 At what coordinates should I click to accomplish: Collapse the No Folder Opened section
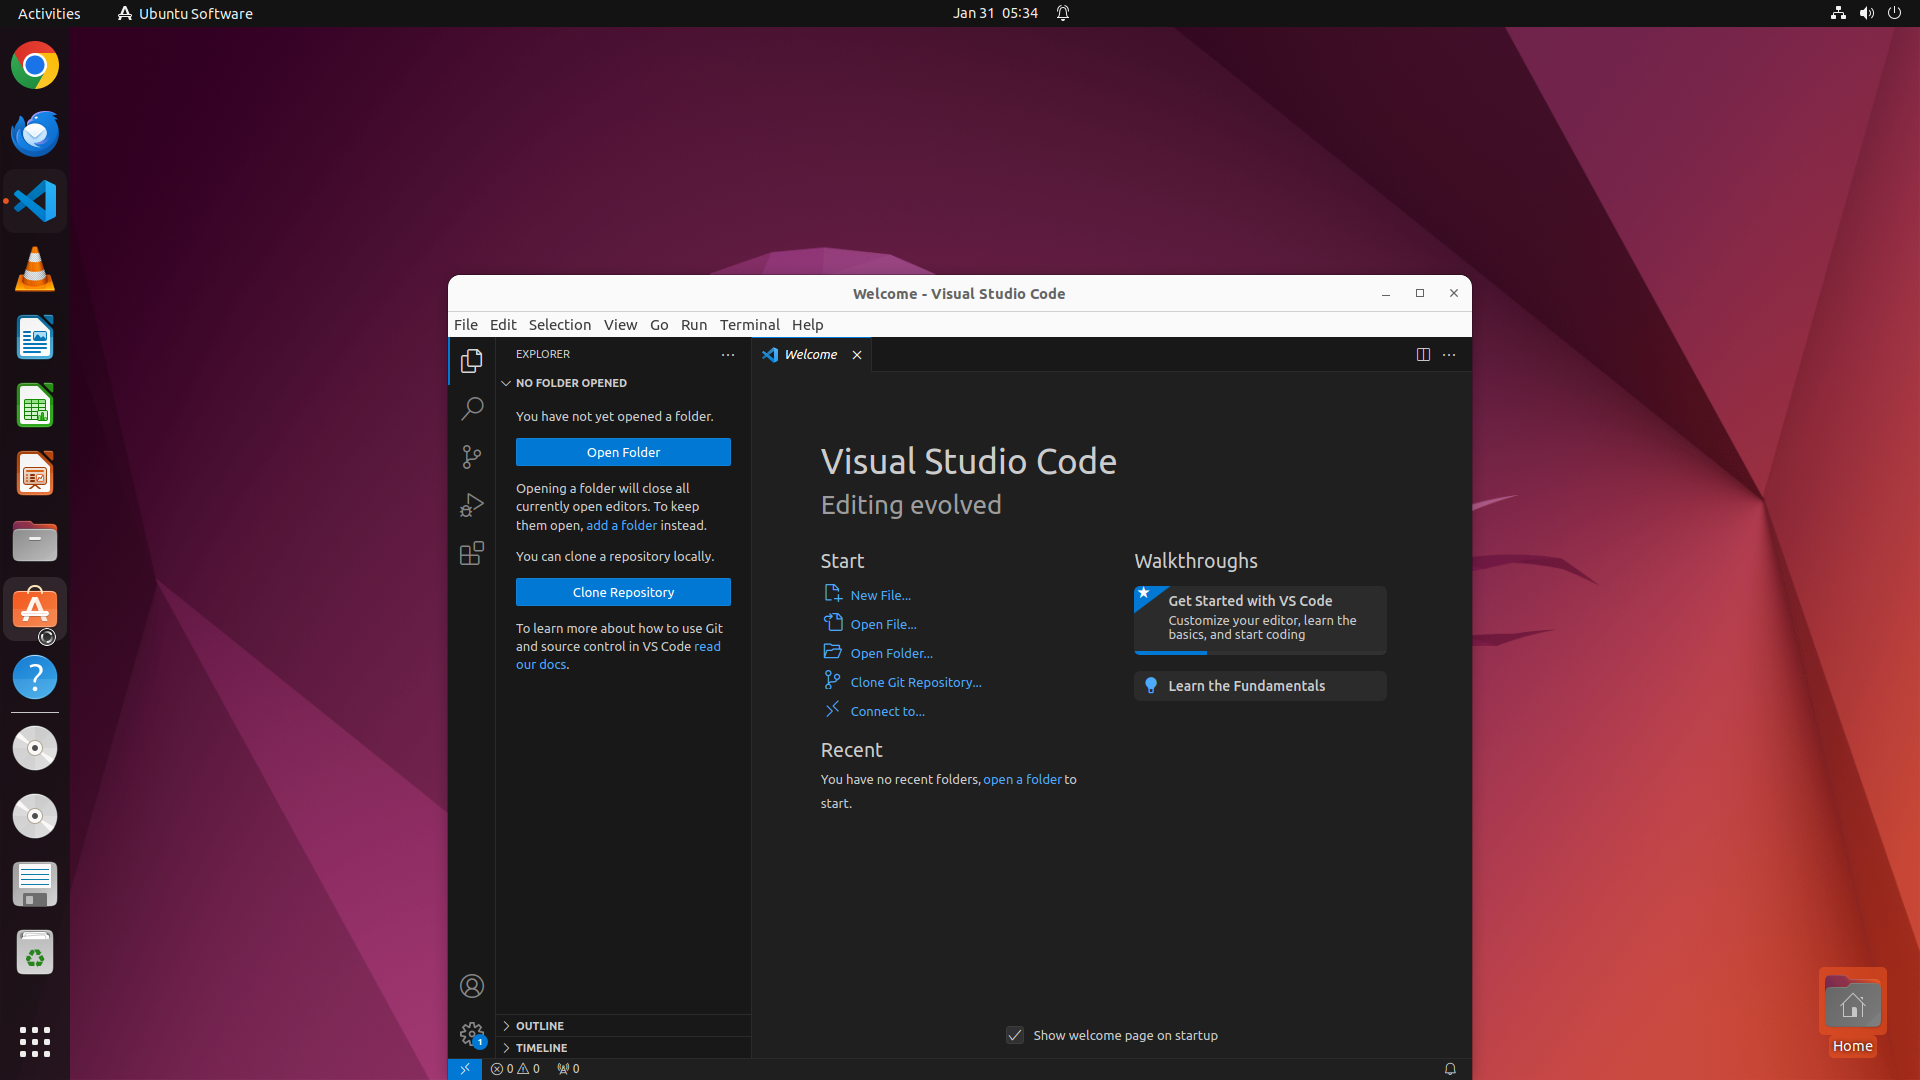point(623,383)
